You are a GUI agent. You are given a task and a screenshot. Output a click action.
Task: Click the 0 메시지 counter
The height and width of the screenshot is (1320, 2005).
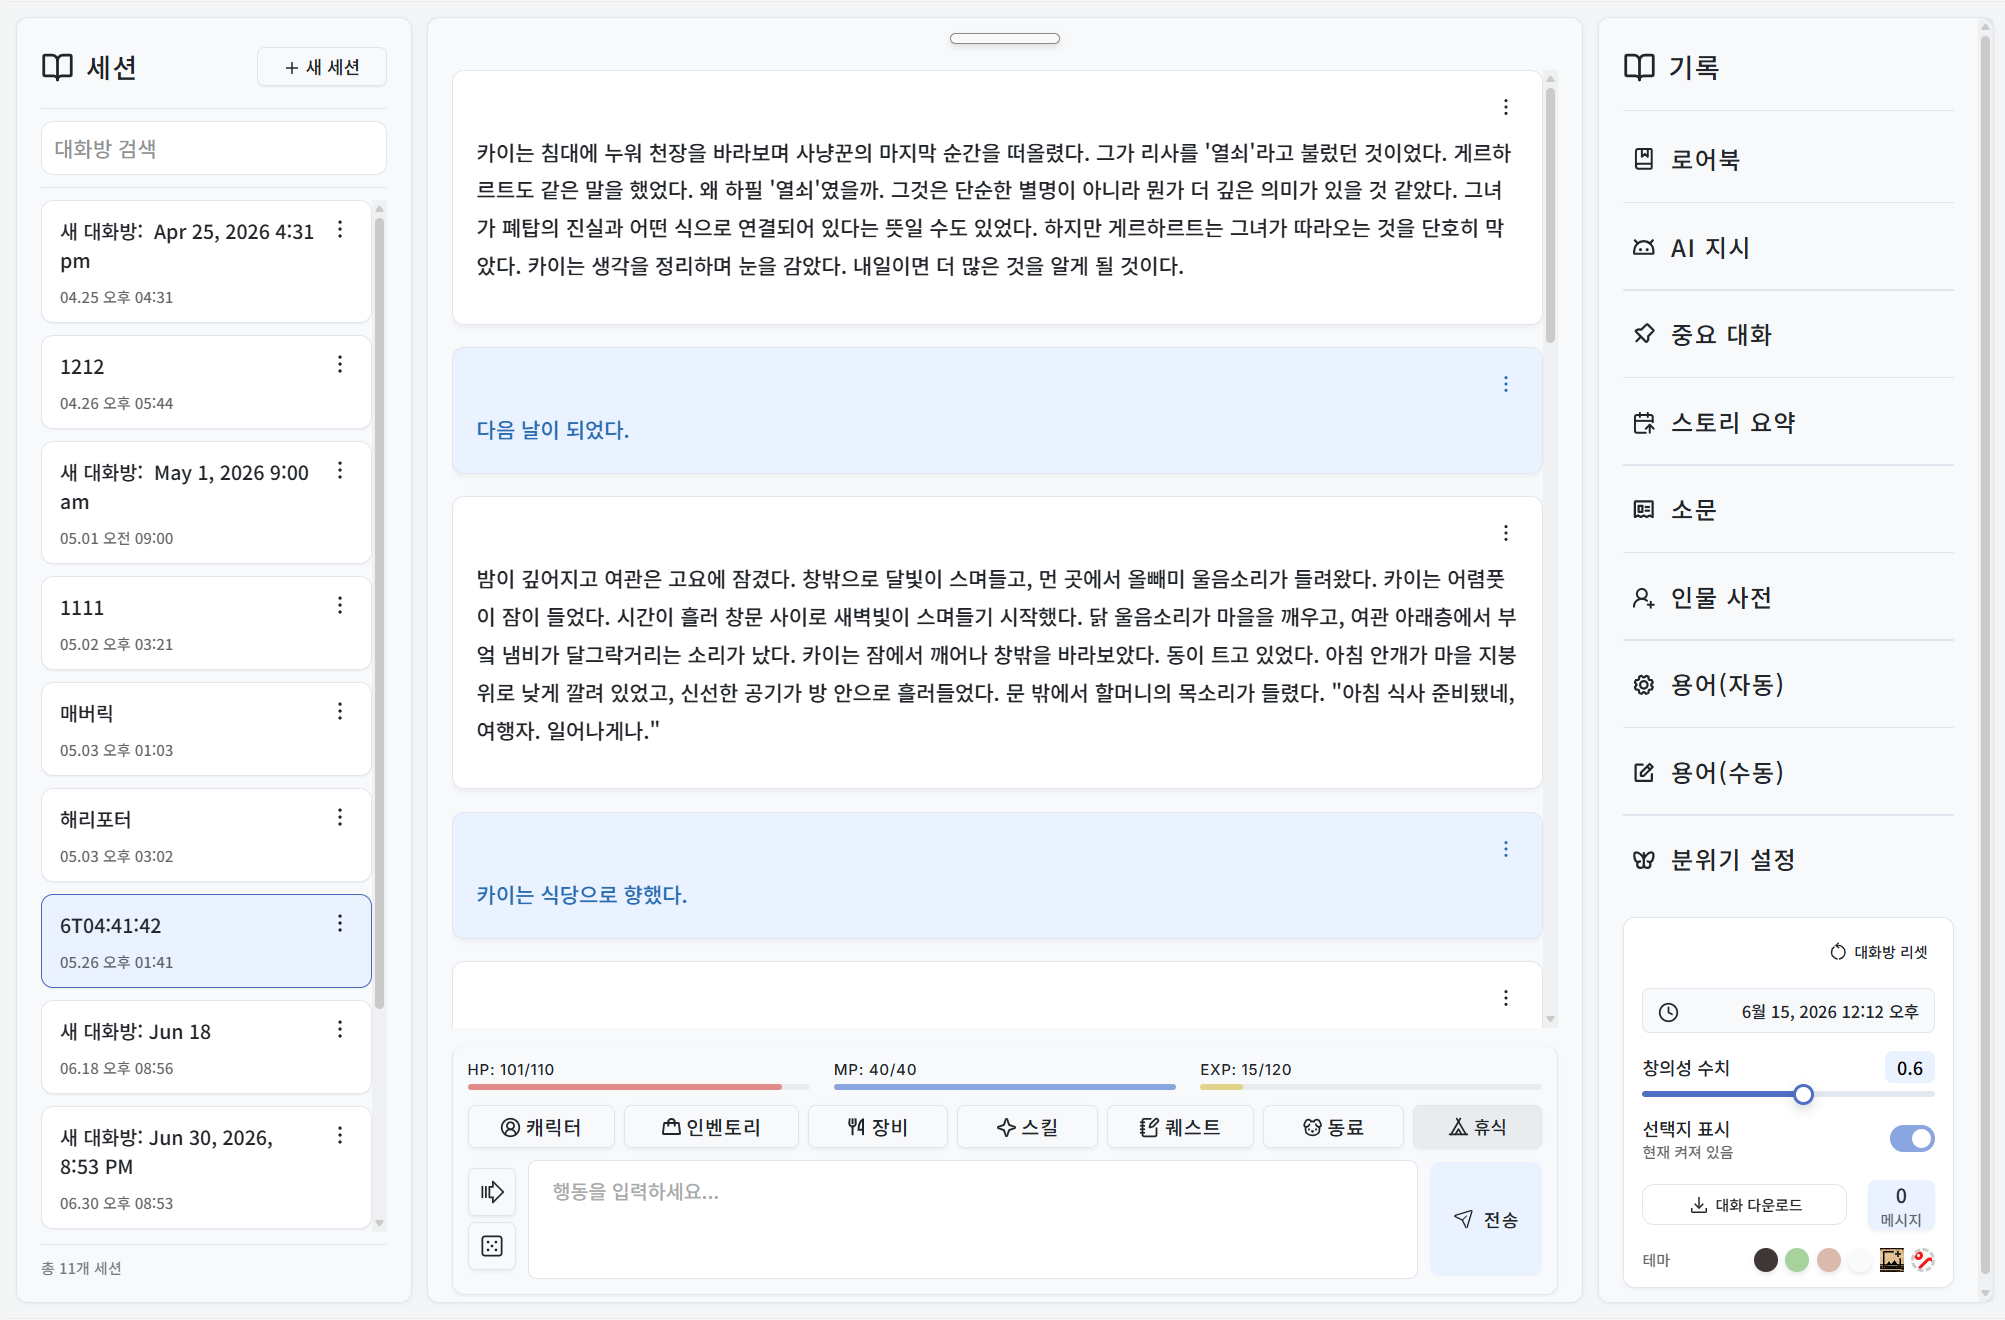pyautogui.click(x=1901, y=1206)
